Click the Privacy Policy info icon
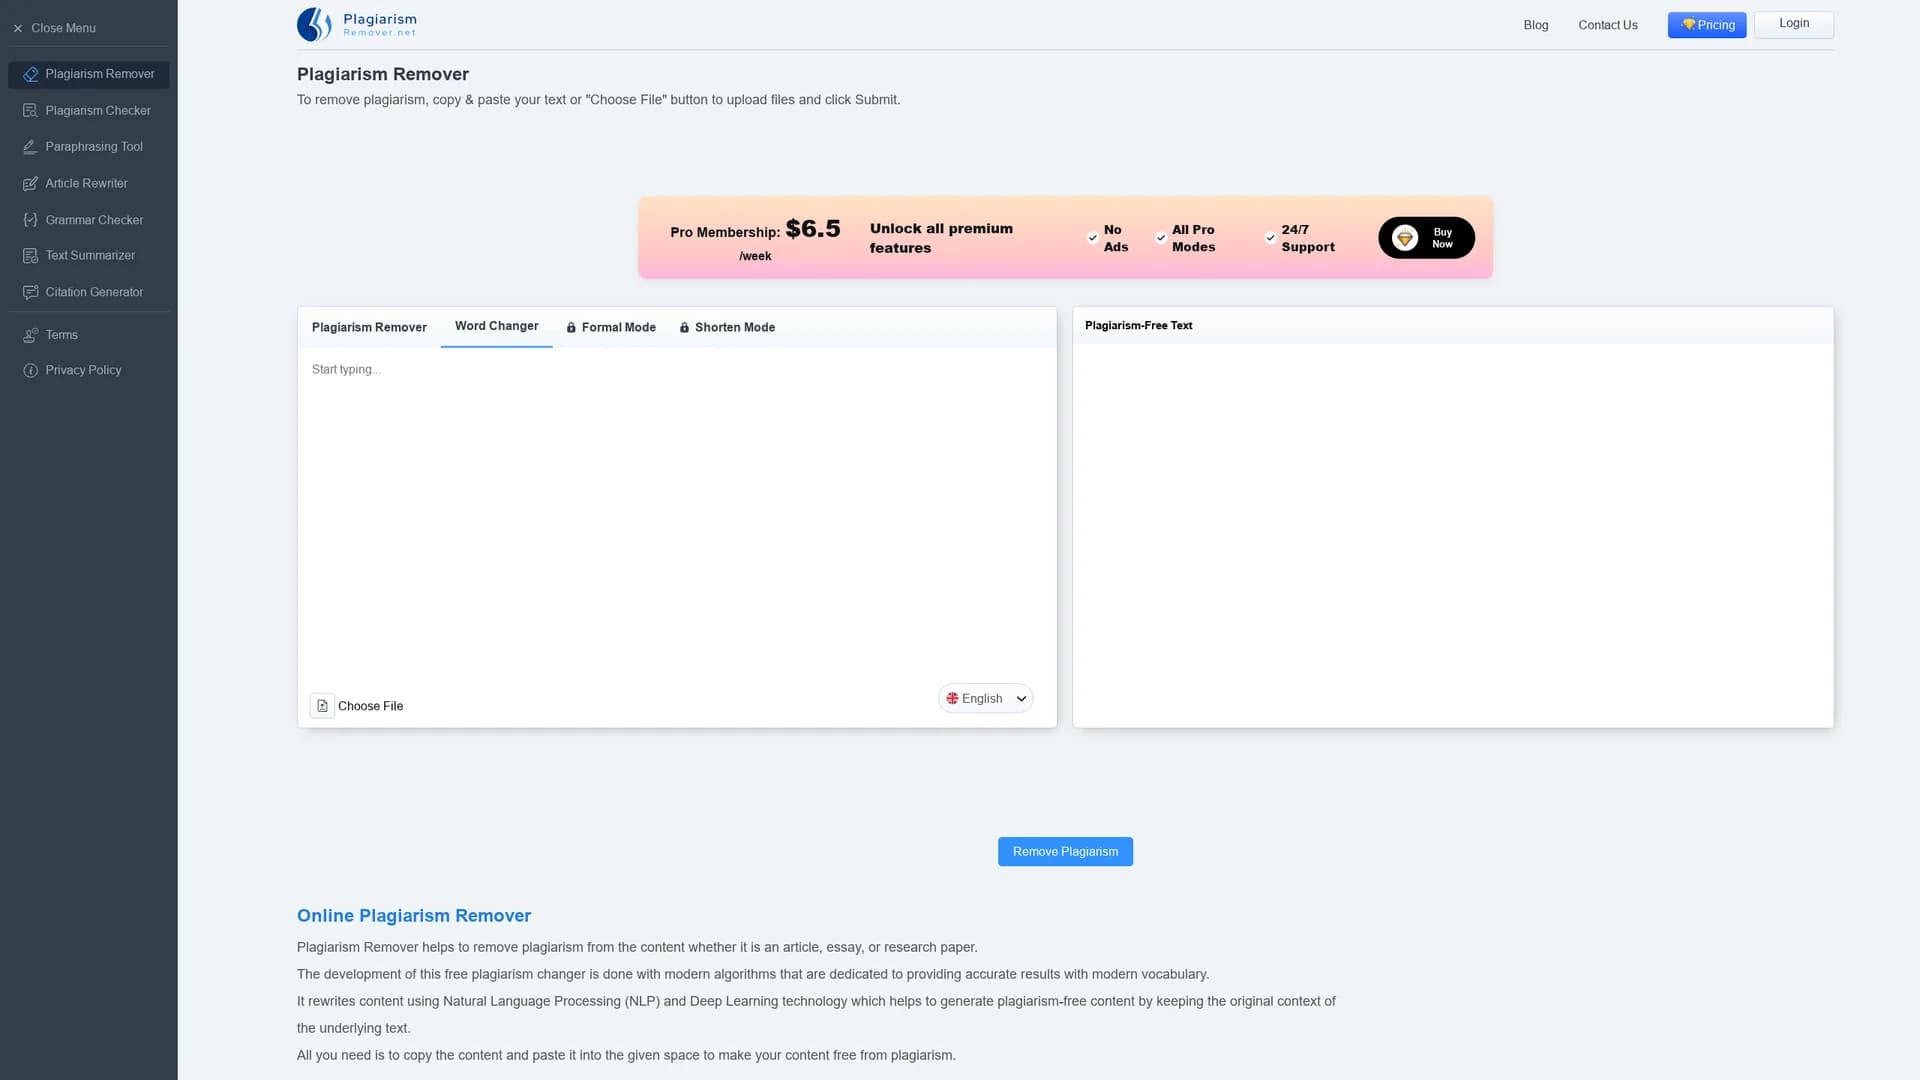Image resolution: width=1920 pixels, height=1080 pixels. coord(30,371)
